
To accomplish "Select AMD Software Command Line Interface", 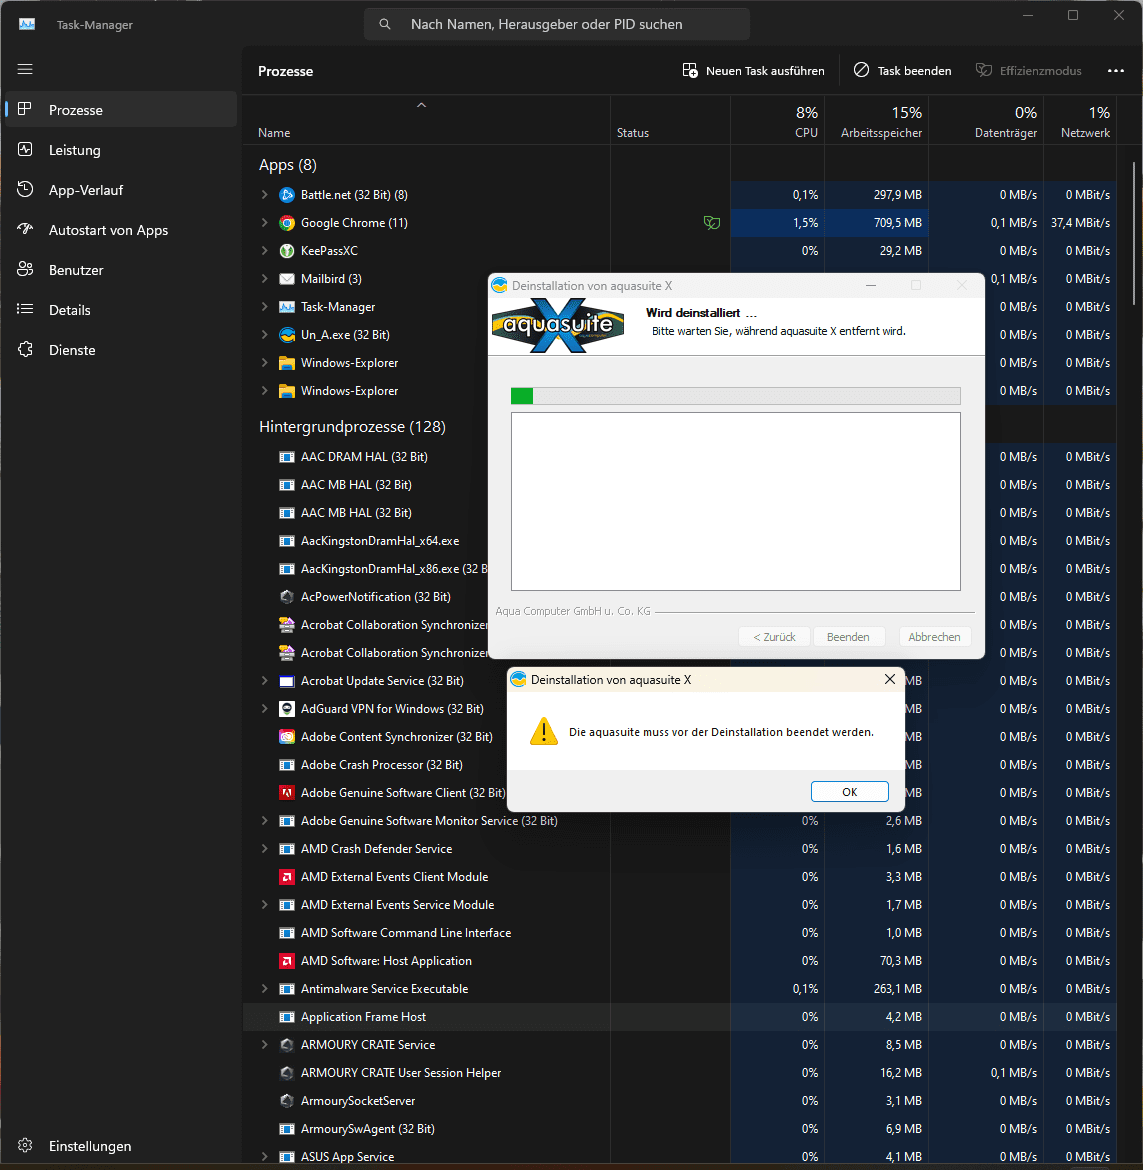I will pyautogui.click(x=679, y=933).
